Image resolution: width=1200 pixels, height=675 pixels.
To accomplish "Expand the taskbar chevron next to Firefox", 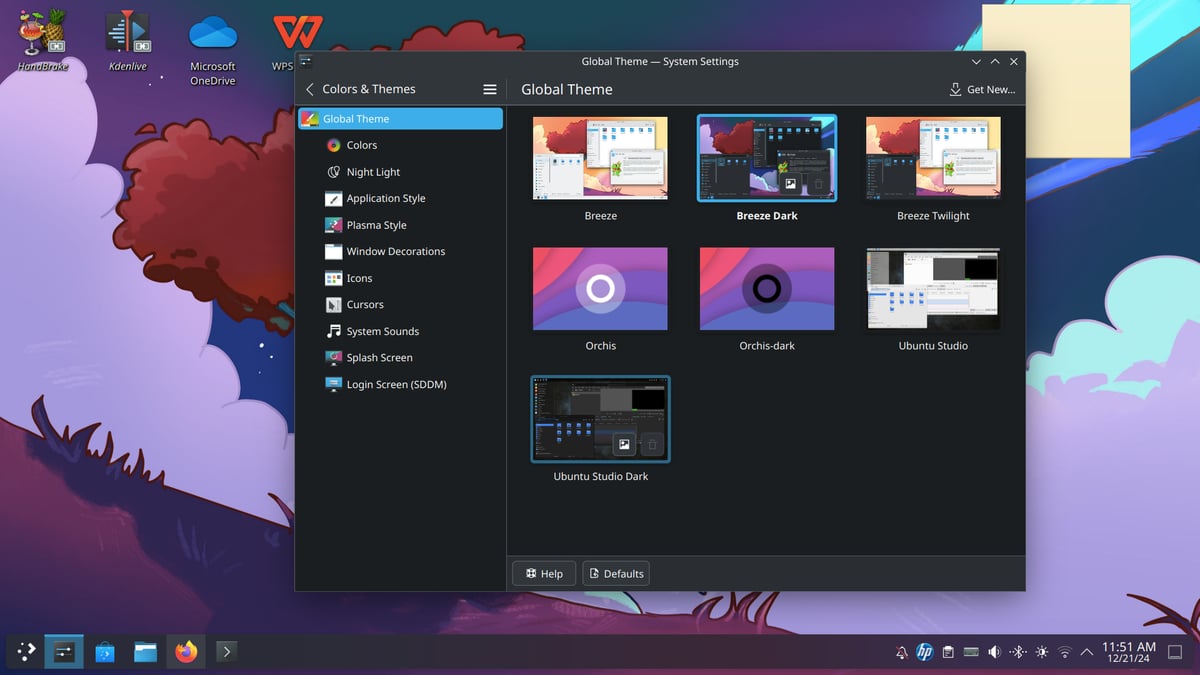I will (227, 652).
